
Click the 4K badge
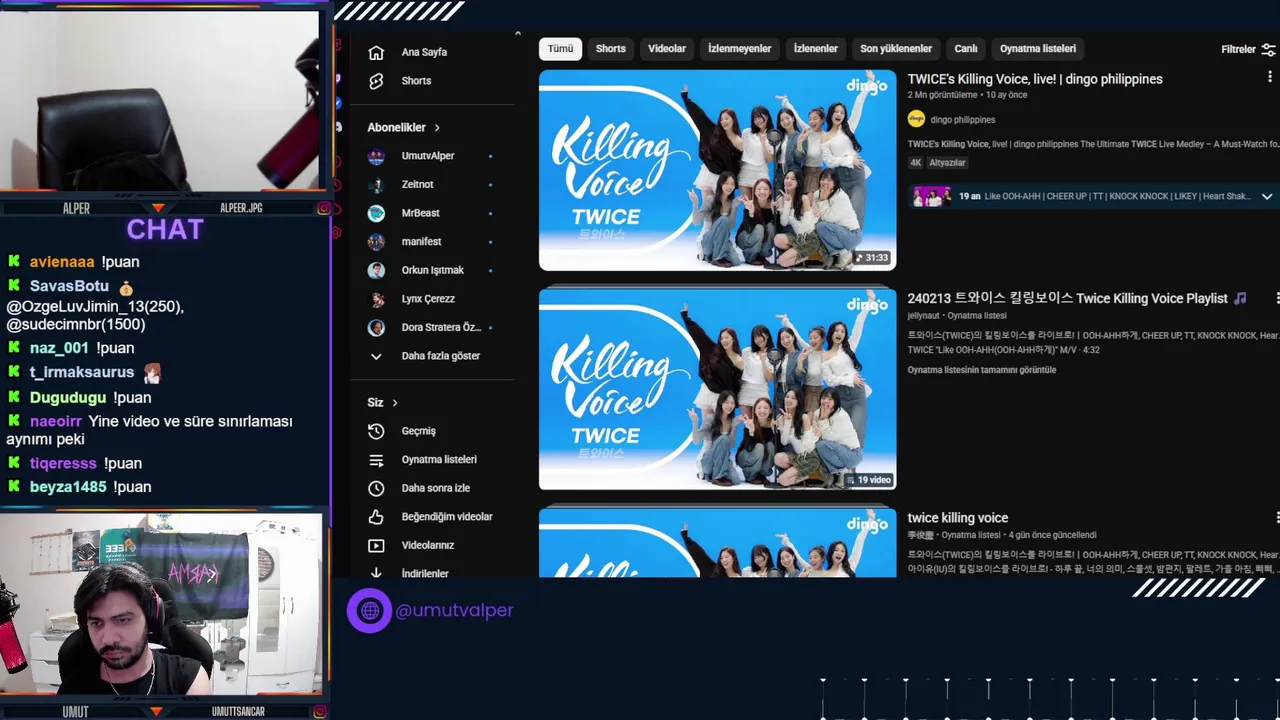pyautogui.click(x=915, y=163)
